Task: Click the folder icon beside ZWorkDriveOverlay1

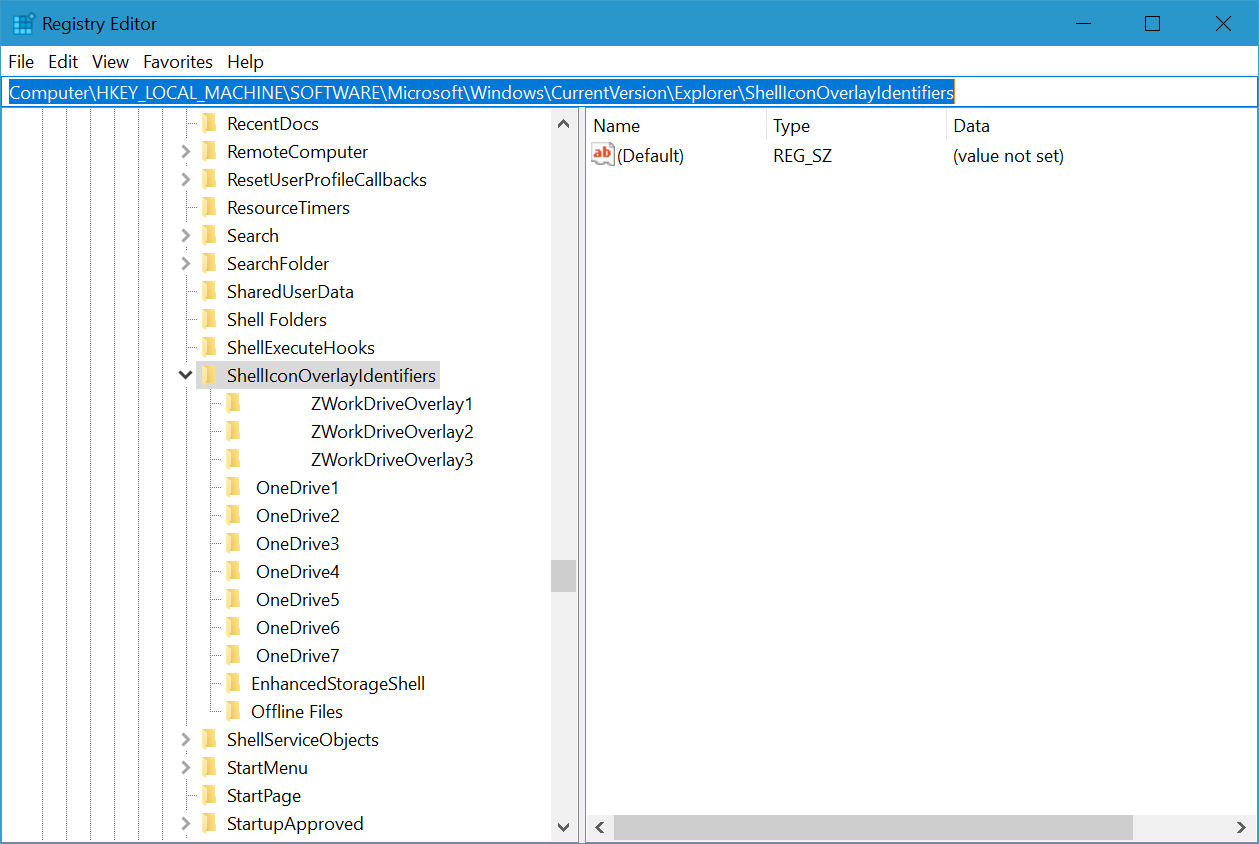Action: 233,403
